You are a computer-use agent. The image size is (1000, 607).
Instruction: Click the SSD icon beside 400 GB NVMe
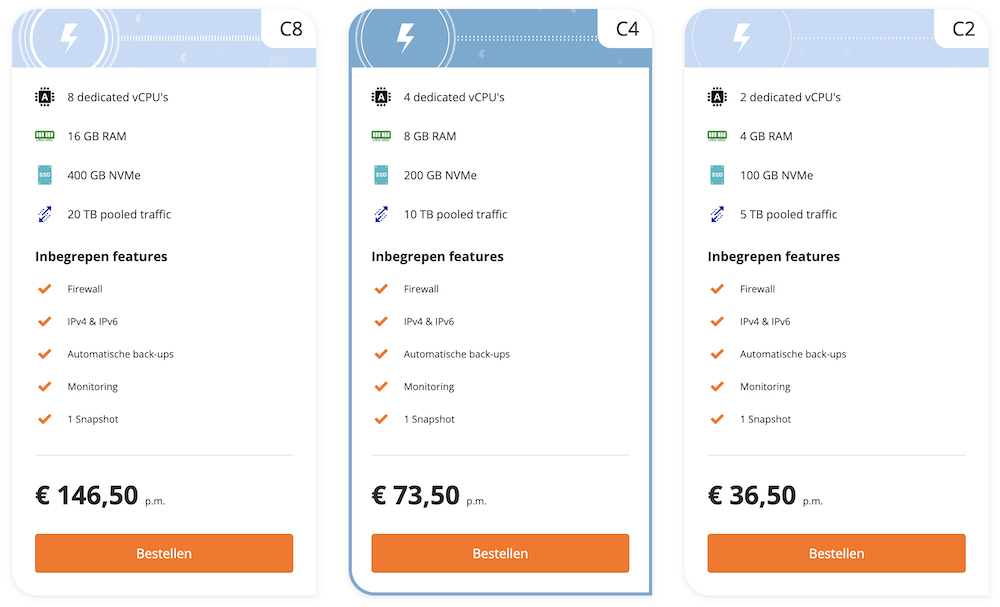pos(45,175)
